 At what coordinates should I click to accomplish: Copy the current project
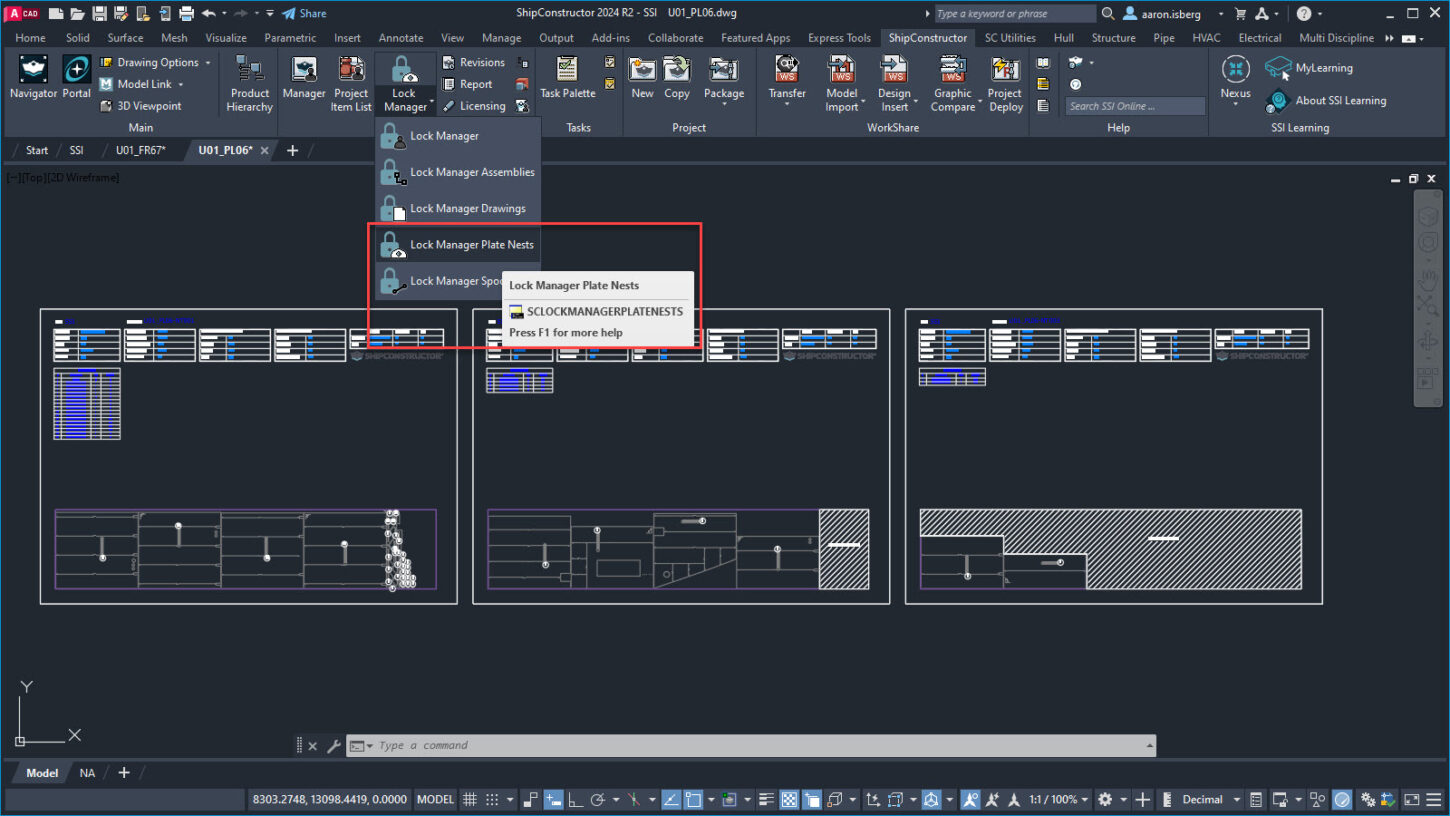(676, 80)
